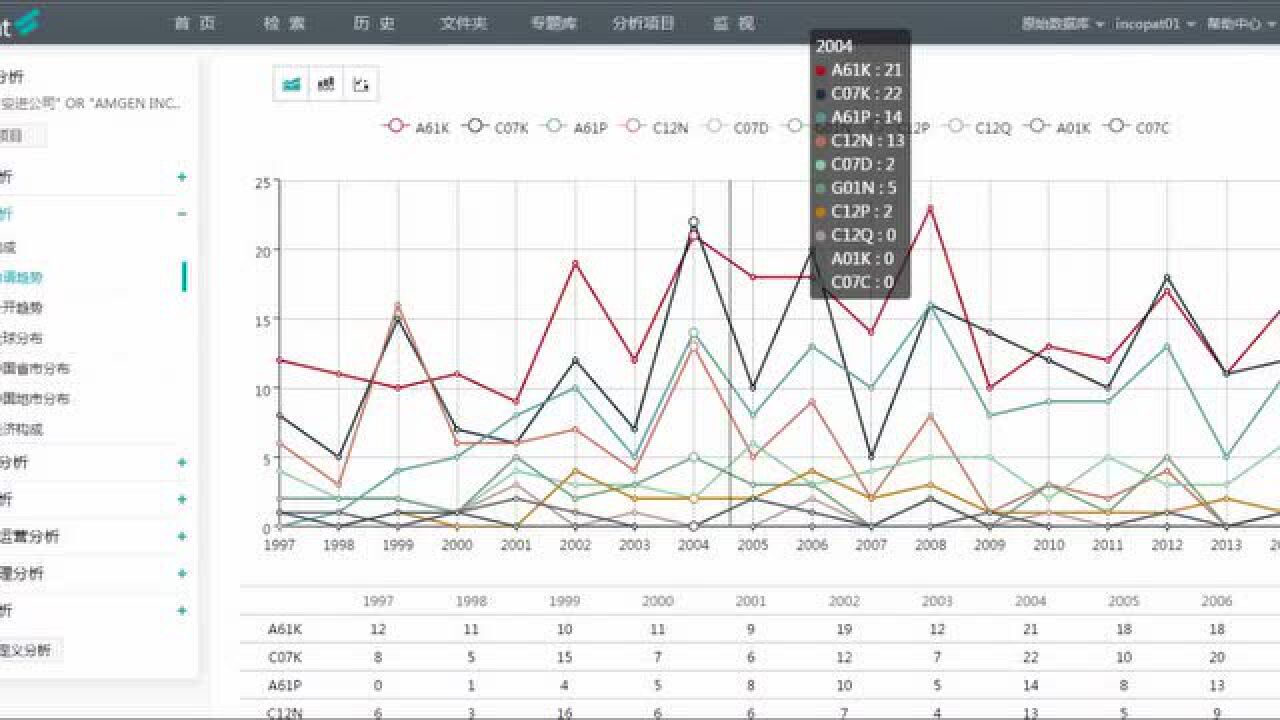The image size is (1280, 720).
Task: Click the 监视 navigation link
Action: pyautogui.click(x=734, y=24)
